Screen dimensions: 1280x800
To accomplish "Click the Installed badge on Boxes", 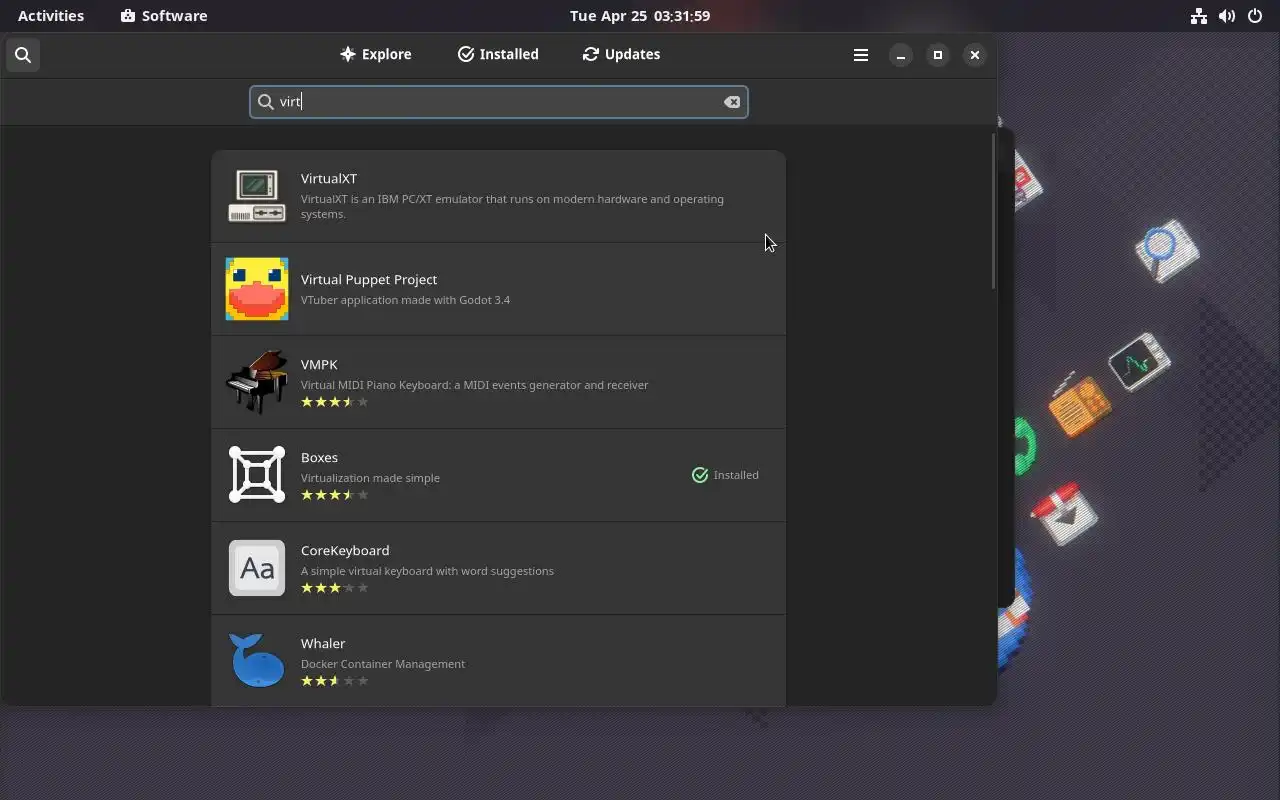I will (x=725, y=475).
